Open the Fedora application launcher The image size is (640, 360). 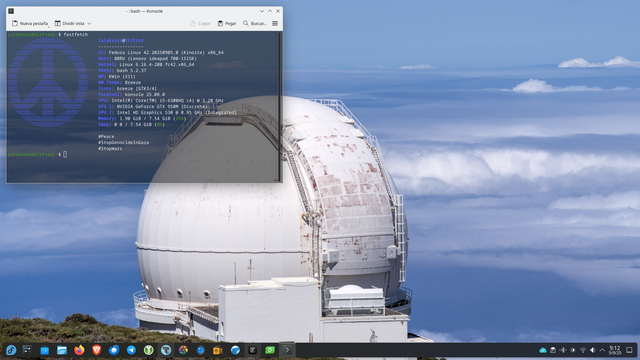pyautogui.click(x=11, y=350)
